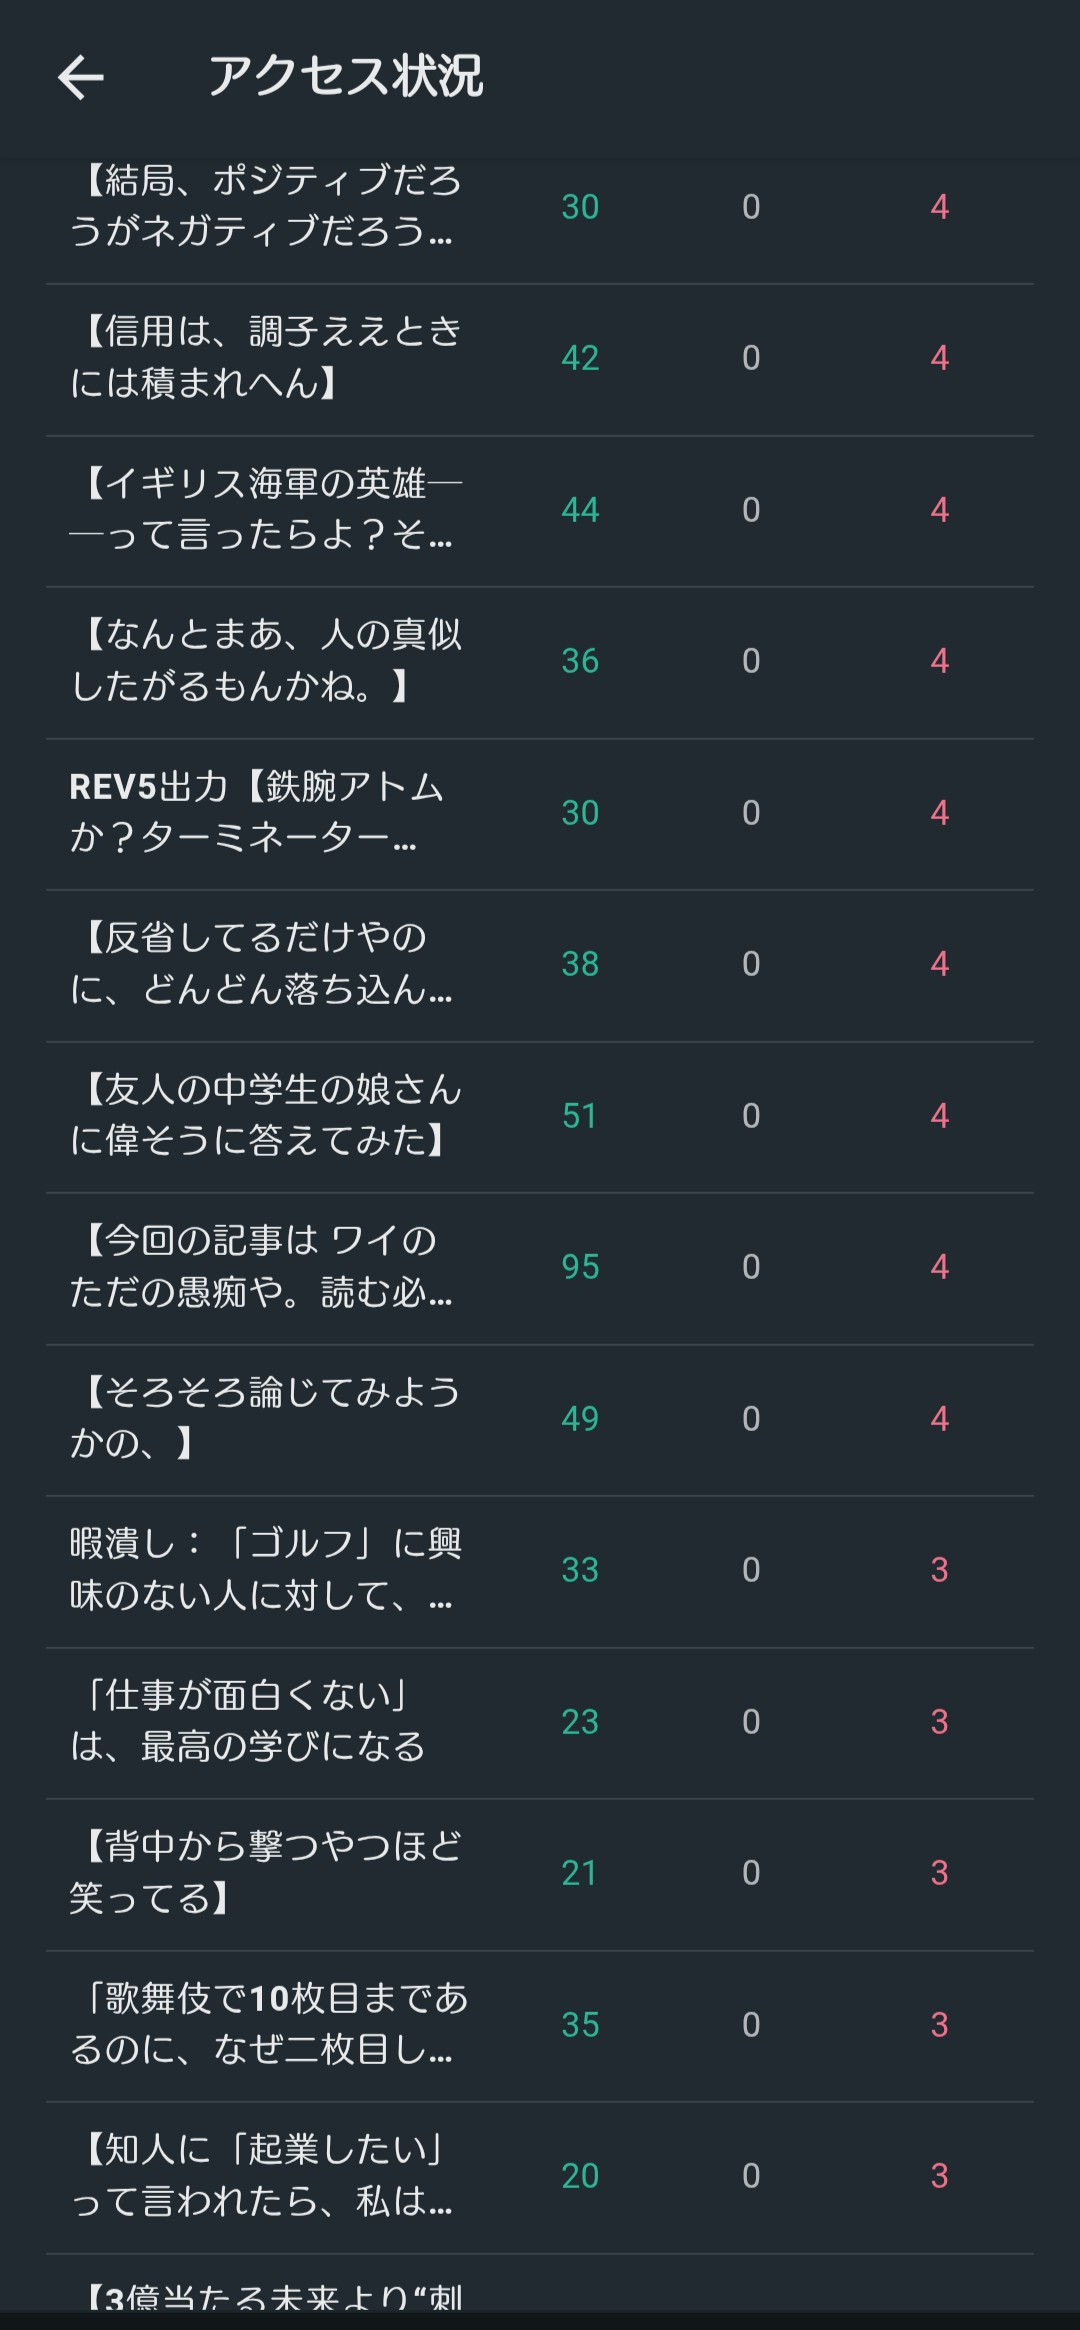Open article 【背中から撃つやつほど笑ってる】

pos(265,1872)
